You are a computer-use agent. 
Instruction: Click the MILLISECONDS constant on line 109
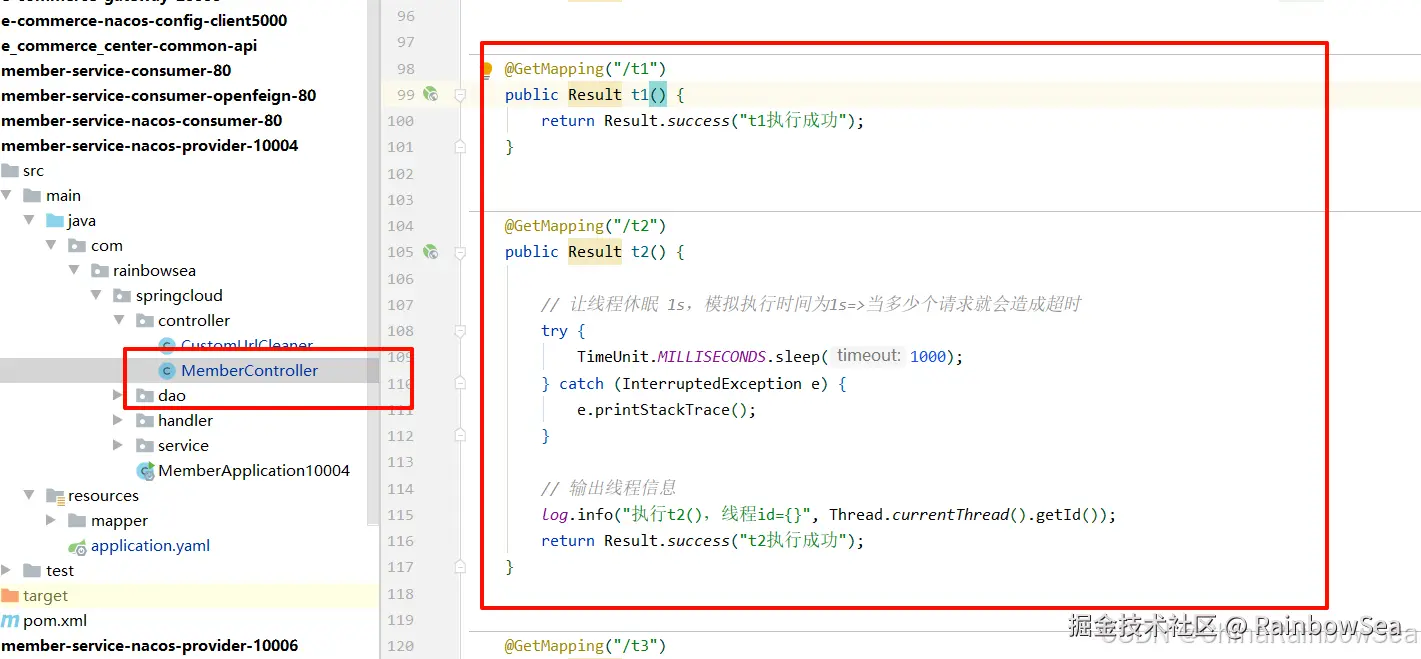[711, 357]
